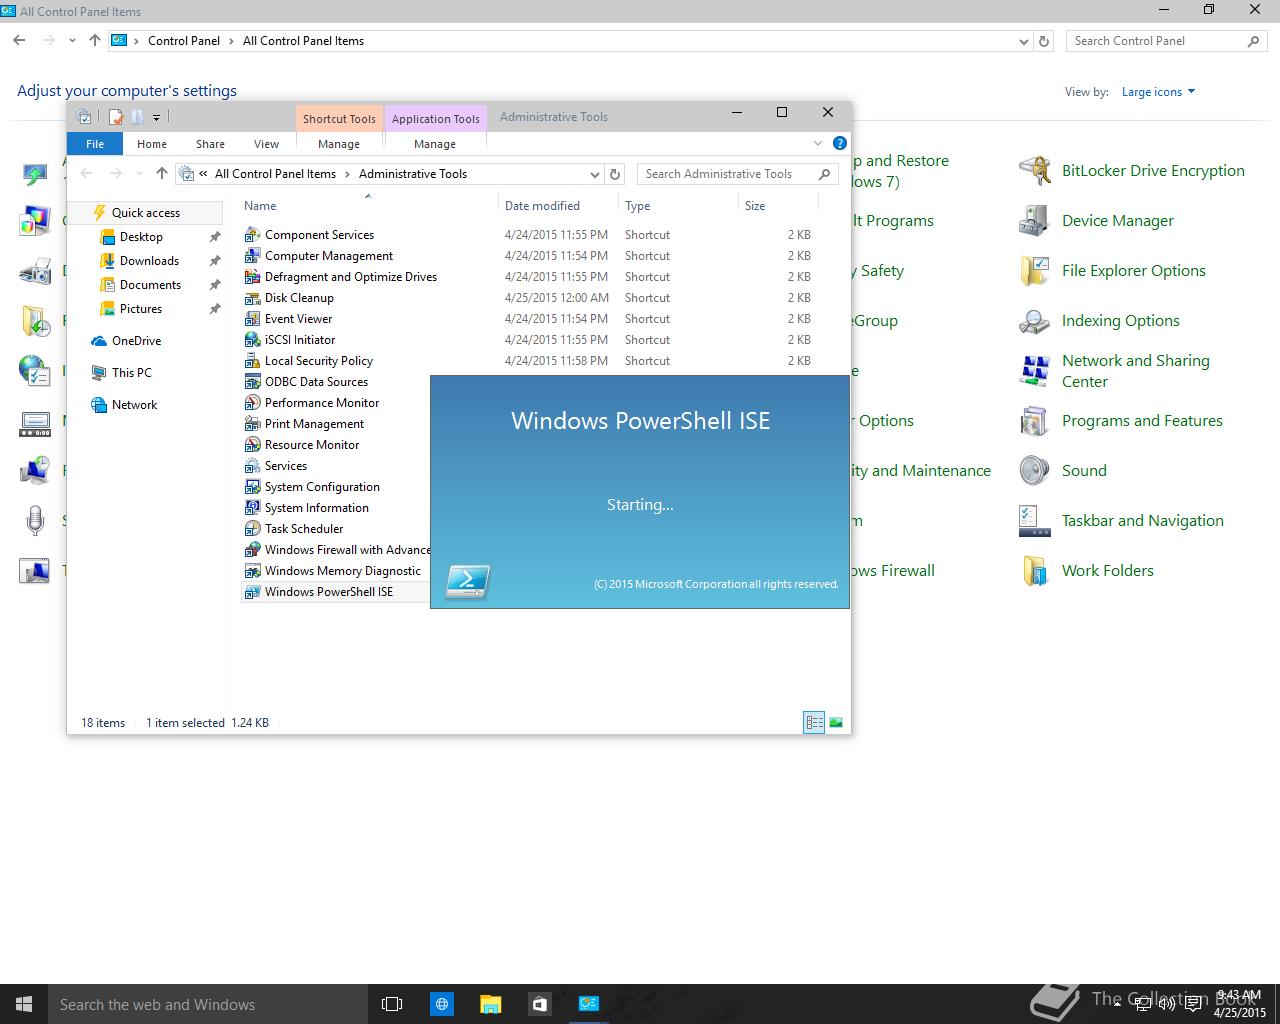Switch to large icons view in status bar

(836, 722)
